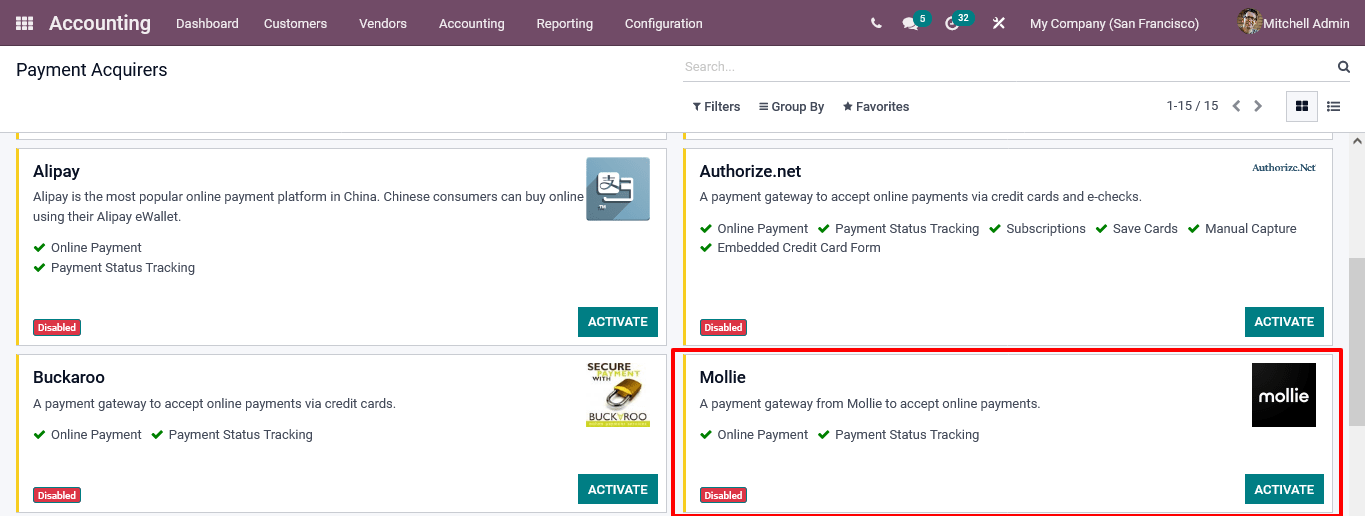The image size is (1365, 516).
Task: Activate the Mollie acquirer
Action: pyautogui.click(x=1284, y=489)
